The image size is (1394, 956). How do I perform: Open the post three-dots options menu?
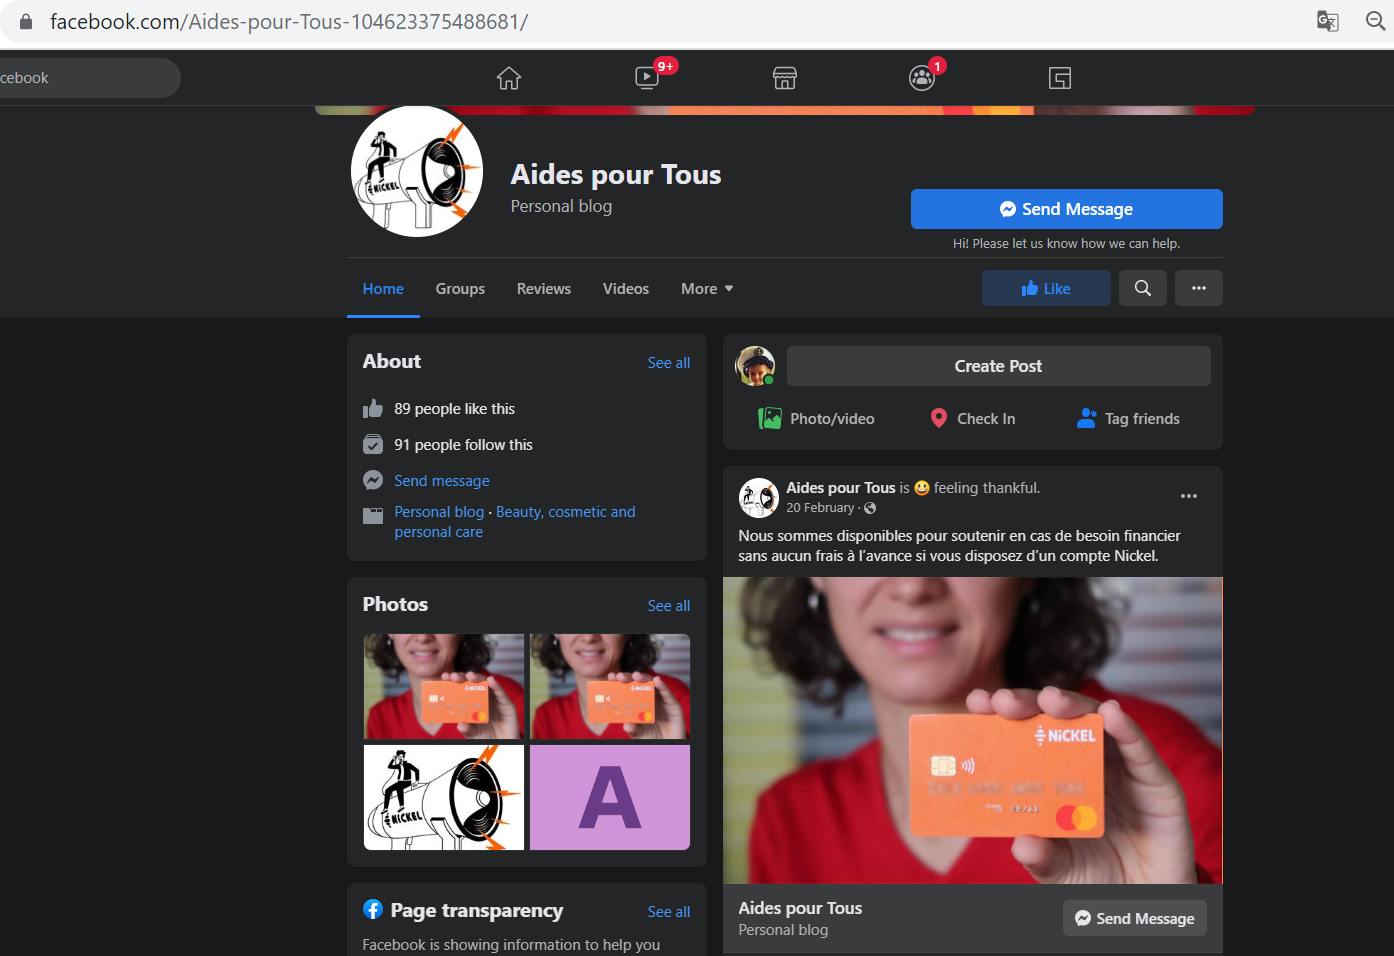(x=1189, y=496)
